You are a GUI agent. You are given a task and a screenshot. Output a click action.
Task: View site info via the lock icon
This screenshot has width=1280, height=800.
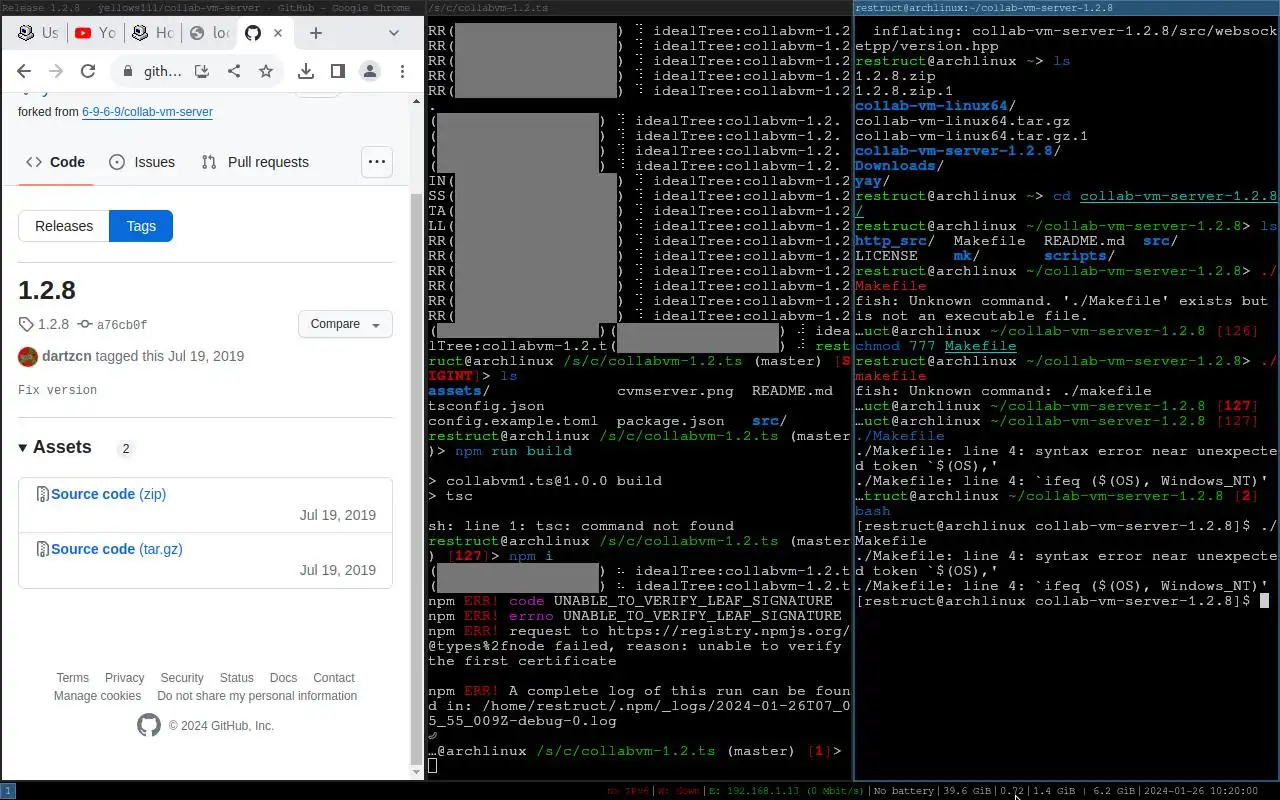pos(127,71)
